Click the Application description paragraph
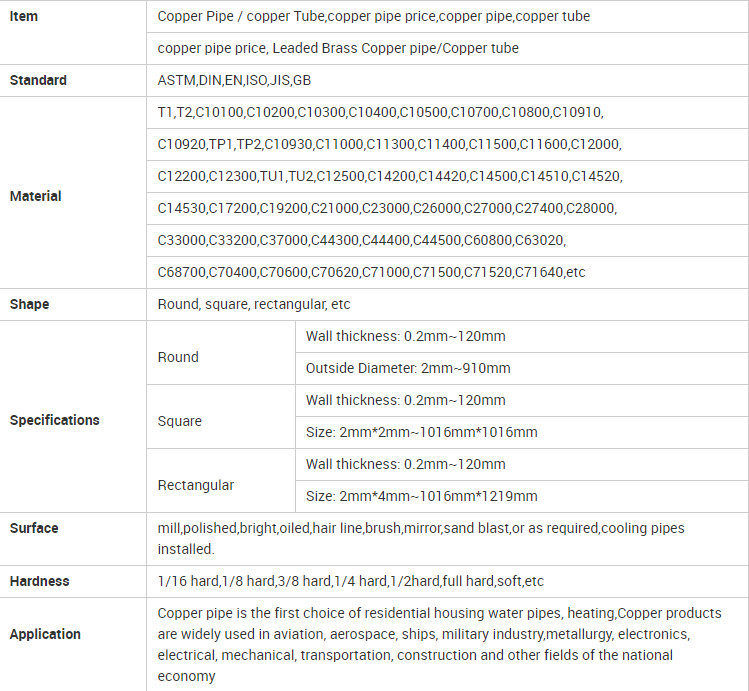 pos(439,645)
